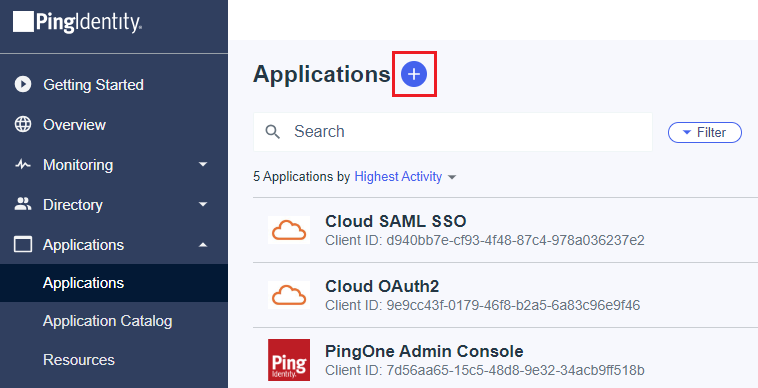This screenshot has width=758, height=388.
Task: Click the Overview globe icon
Action: 23,124
